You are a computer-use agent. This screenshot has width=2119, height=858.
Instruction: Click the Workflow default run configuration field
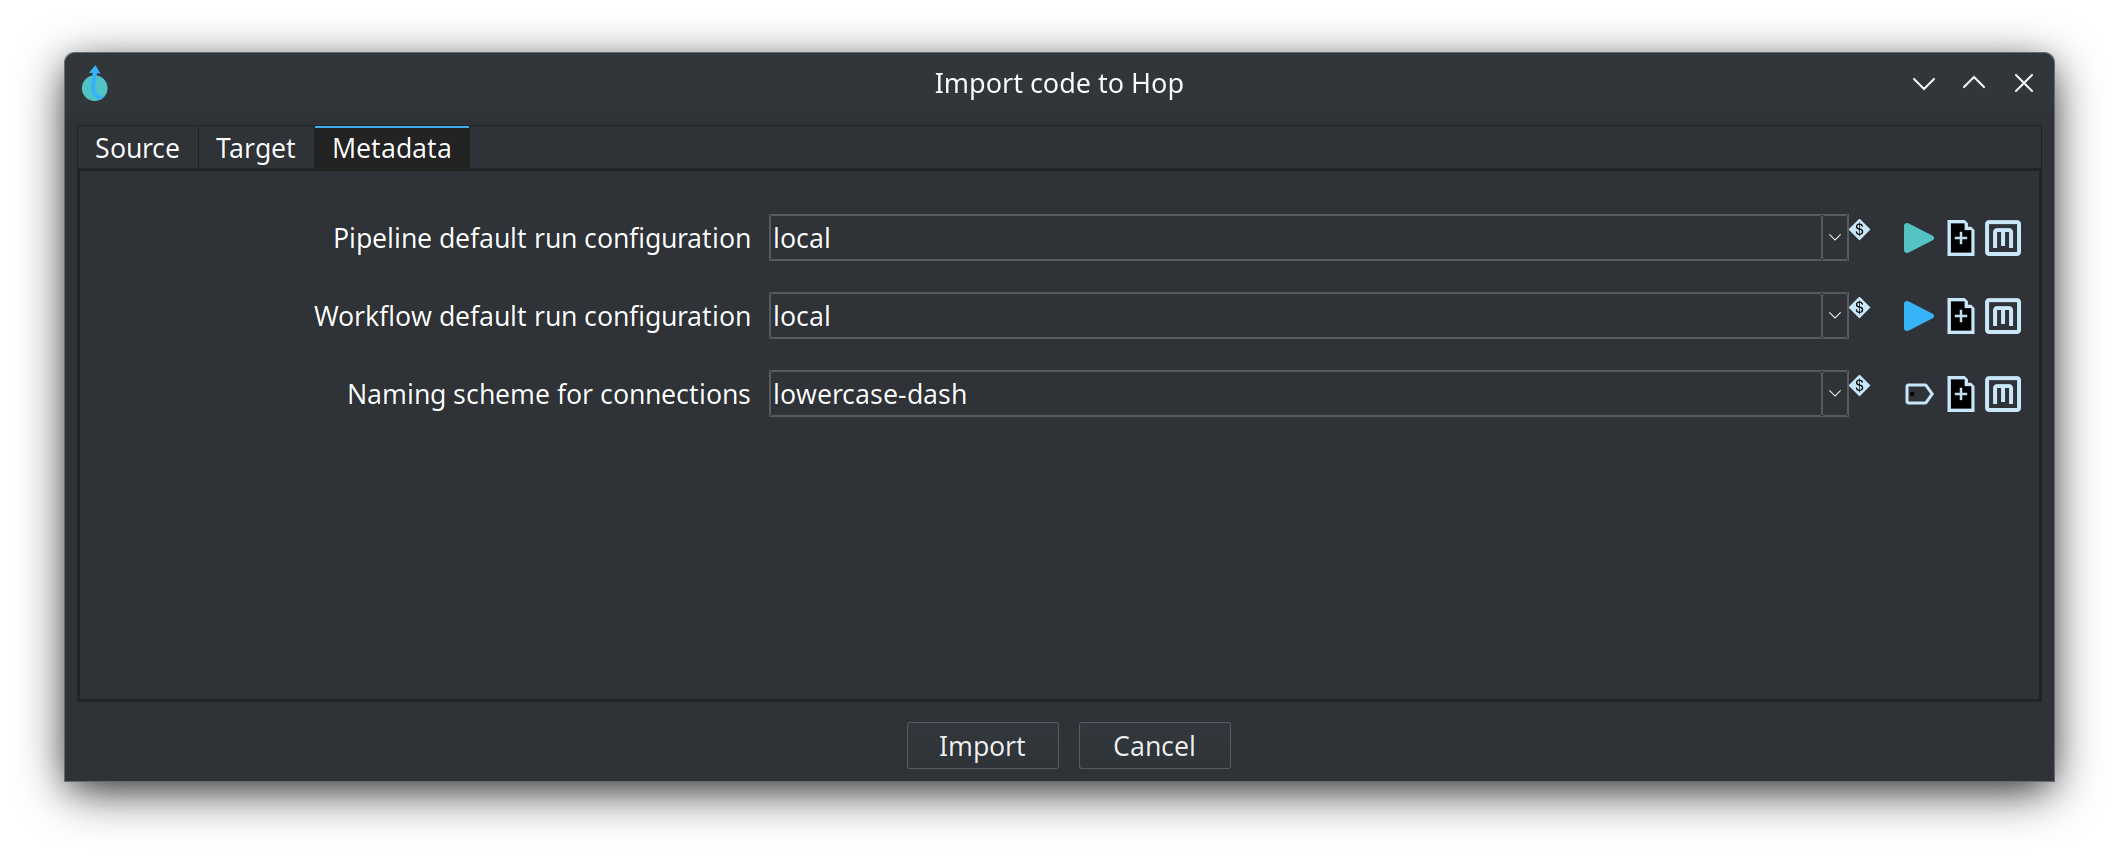click(x=1295, y=316)
